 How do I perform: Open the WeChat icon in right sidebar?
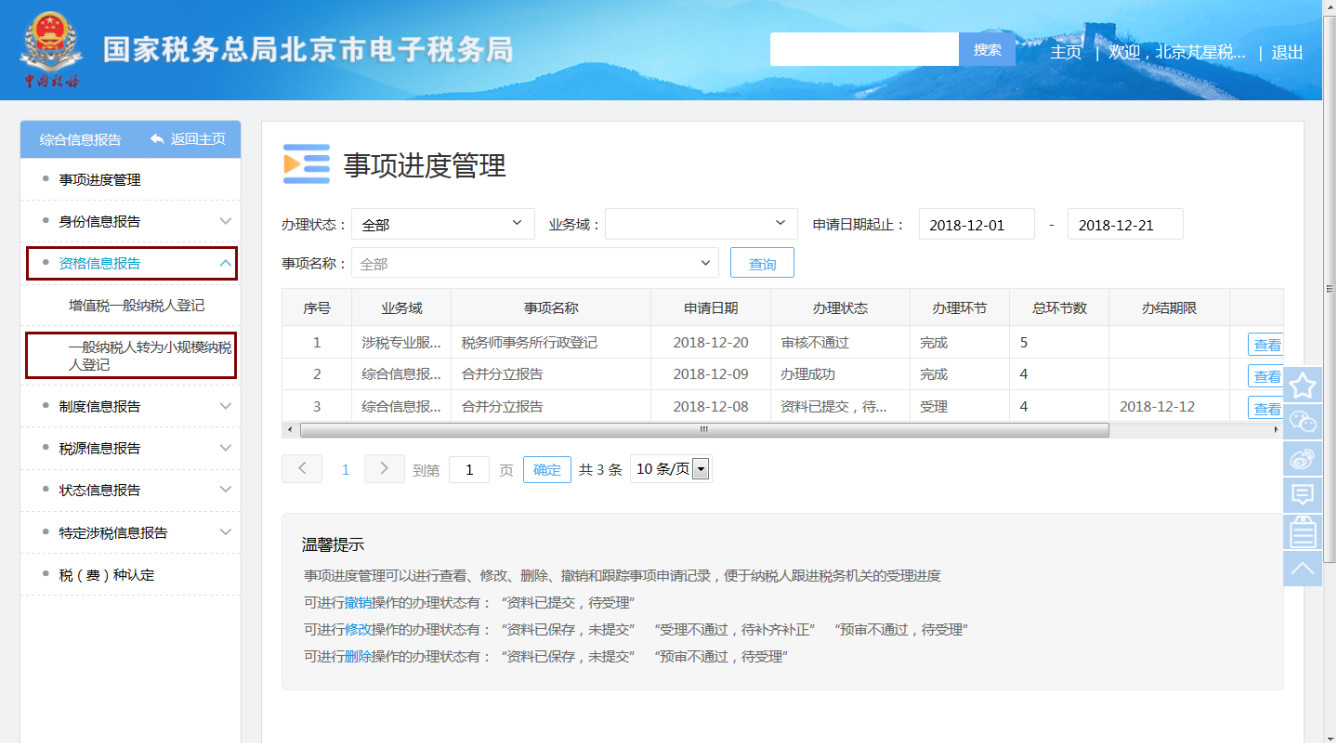click(1302, 422)
